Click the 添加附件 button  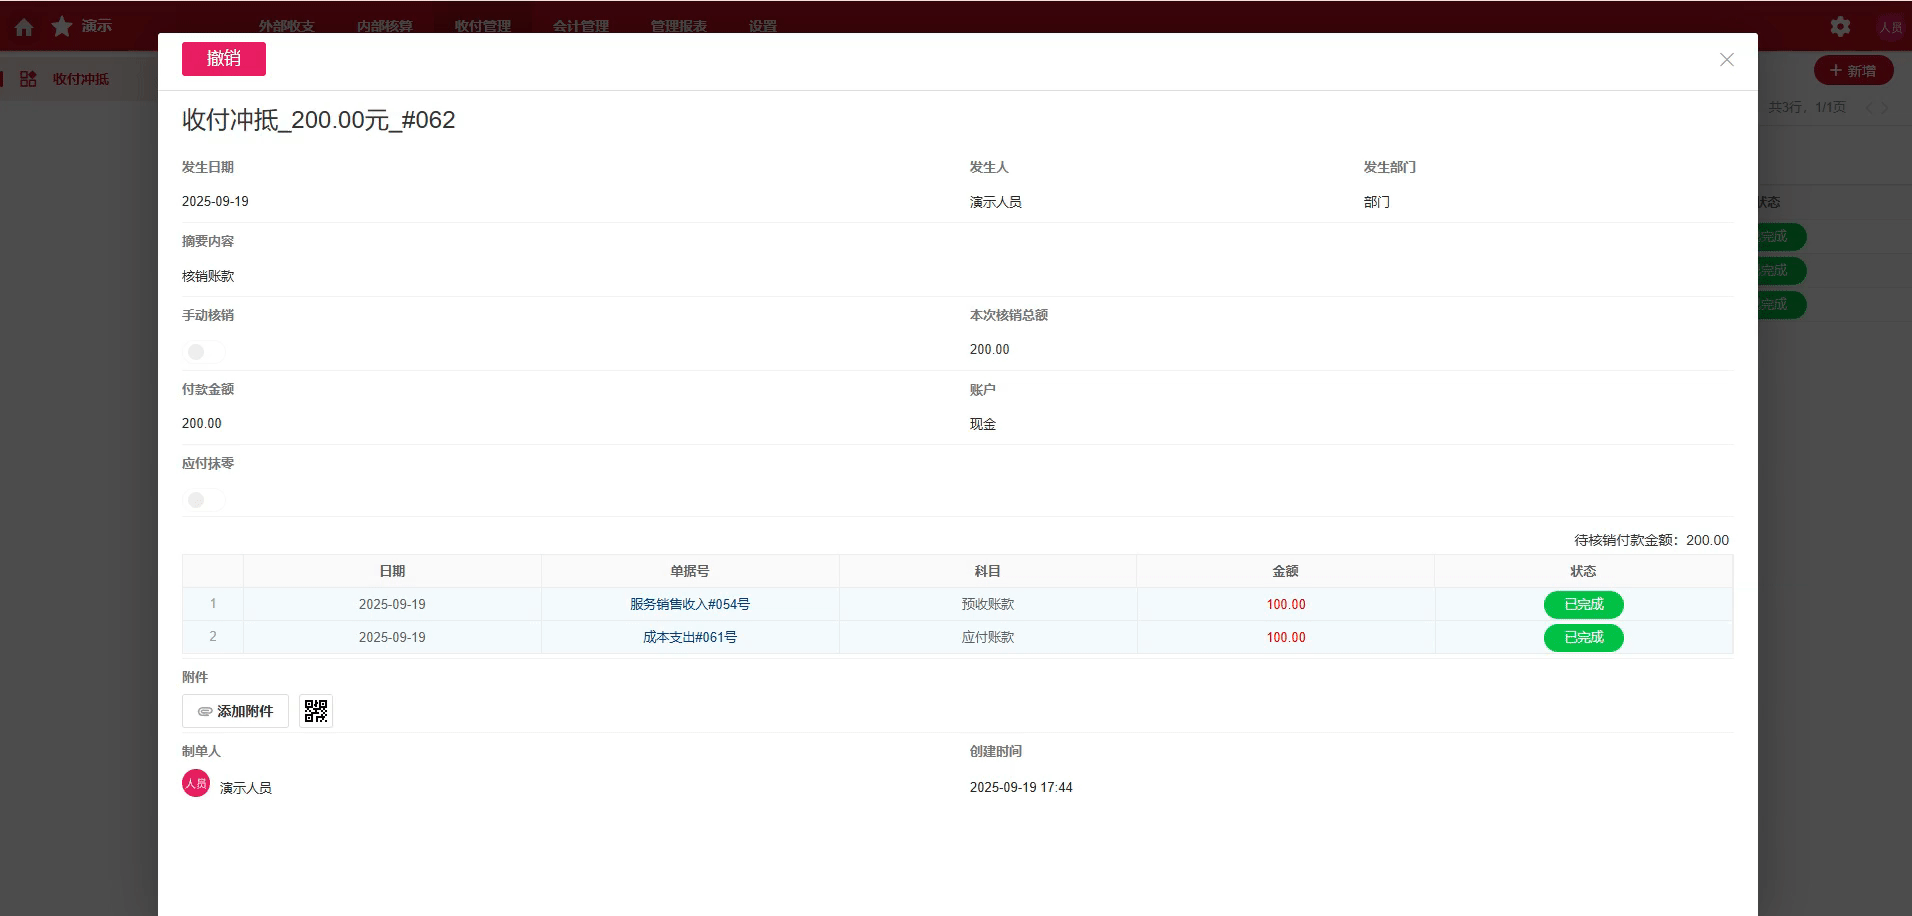(x=235, y=711)
